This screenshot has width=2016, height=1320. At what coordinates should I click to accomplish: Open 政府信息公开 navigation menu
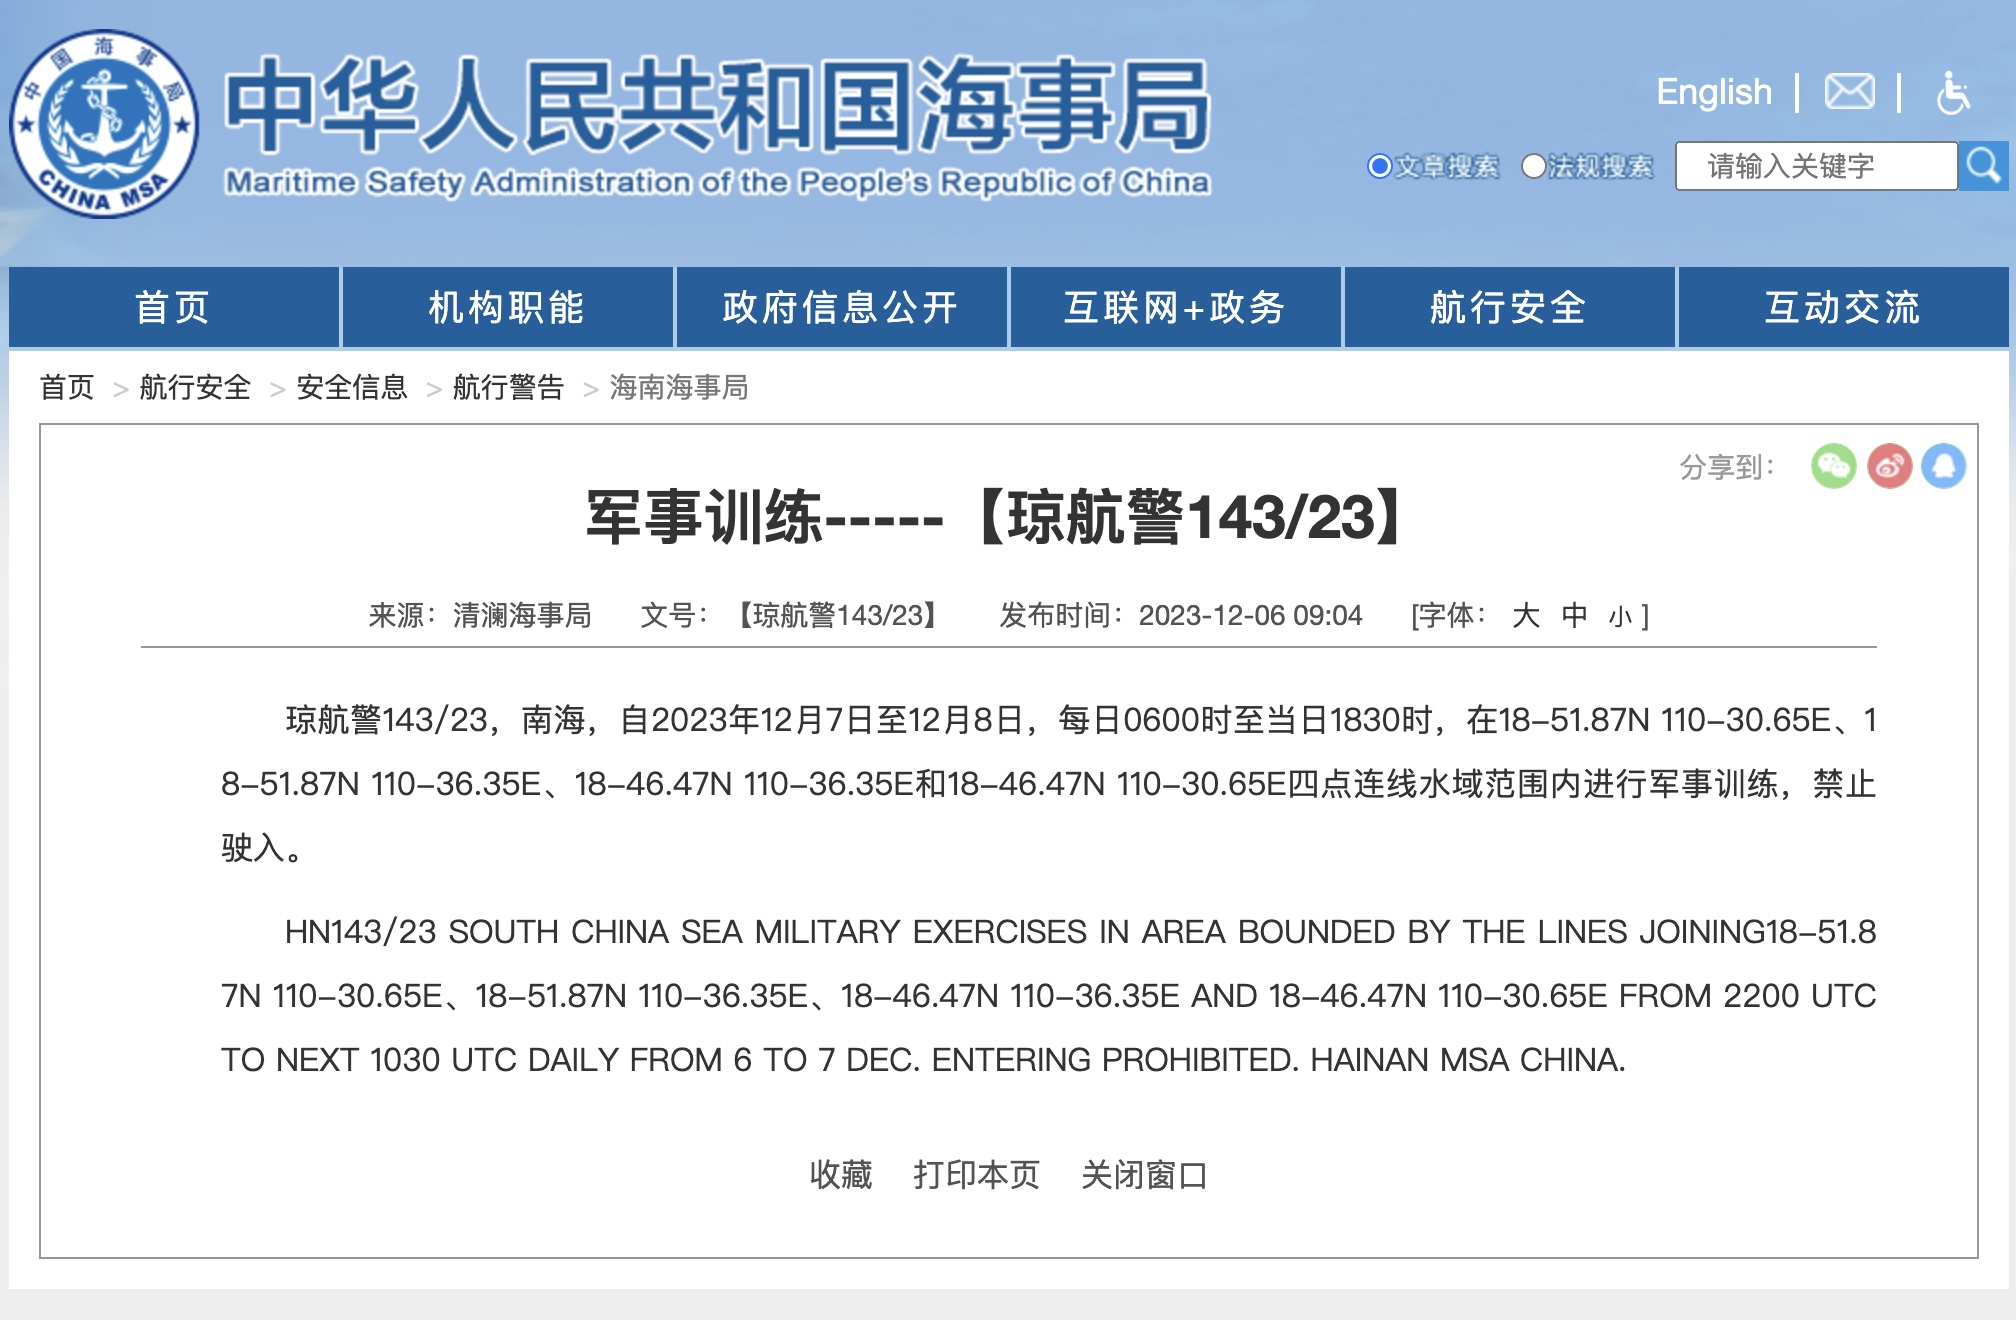(x=841, y=308)
